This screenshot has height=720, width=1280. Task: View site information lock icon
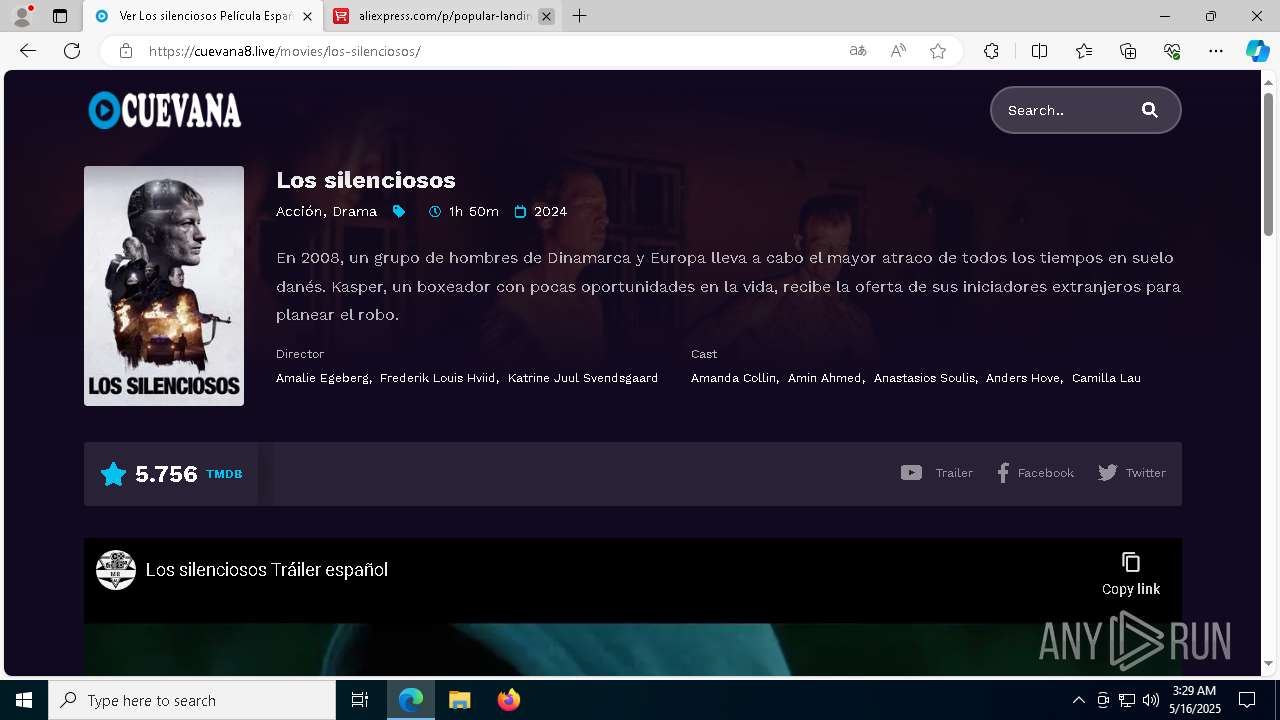(126, 51)
